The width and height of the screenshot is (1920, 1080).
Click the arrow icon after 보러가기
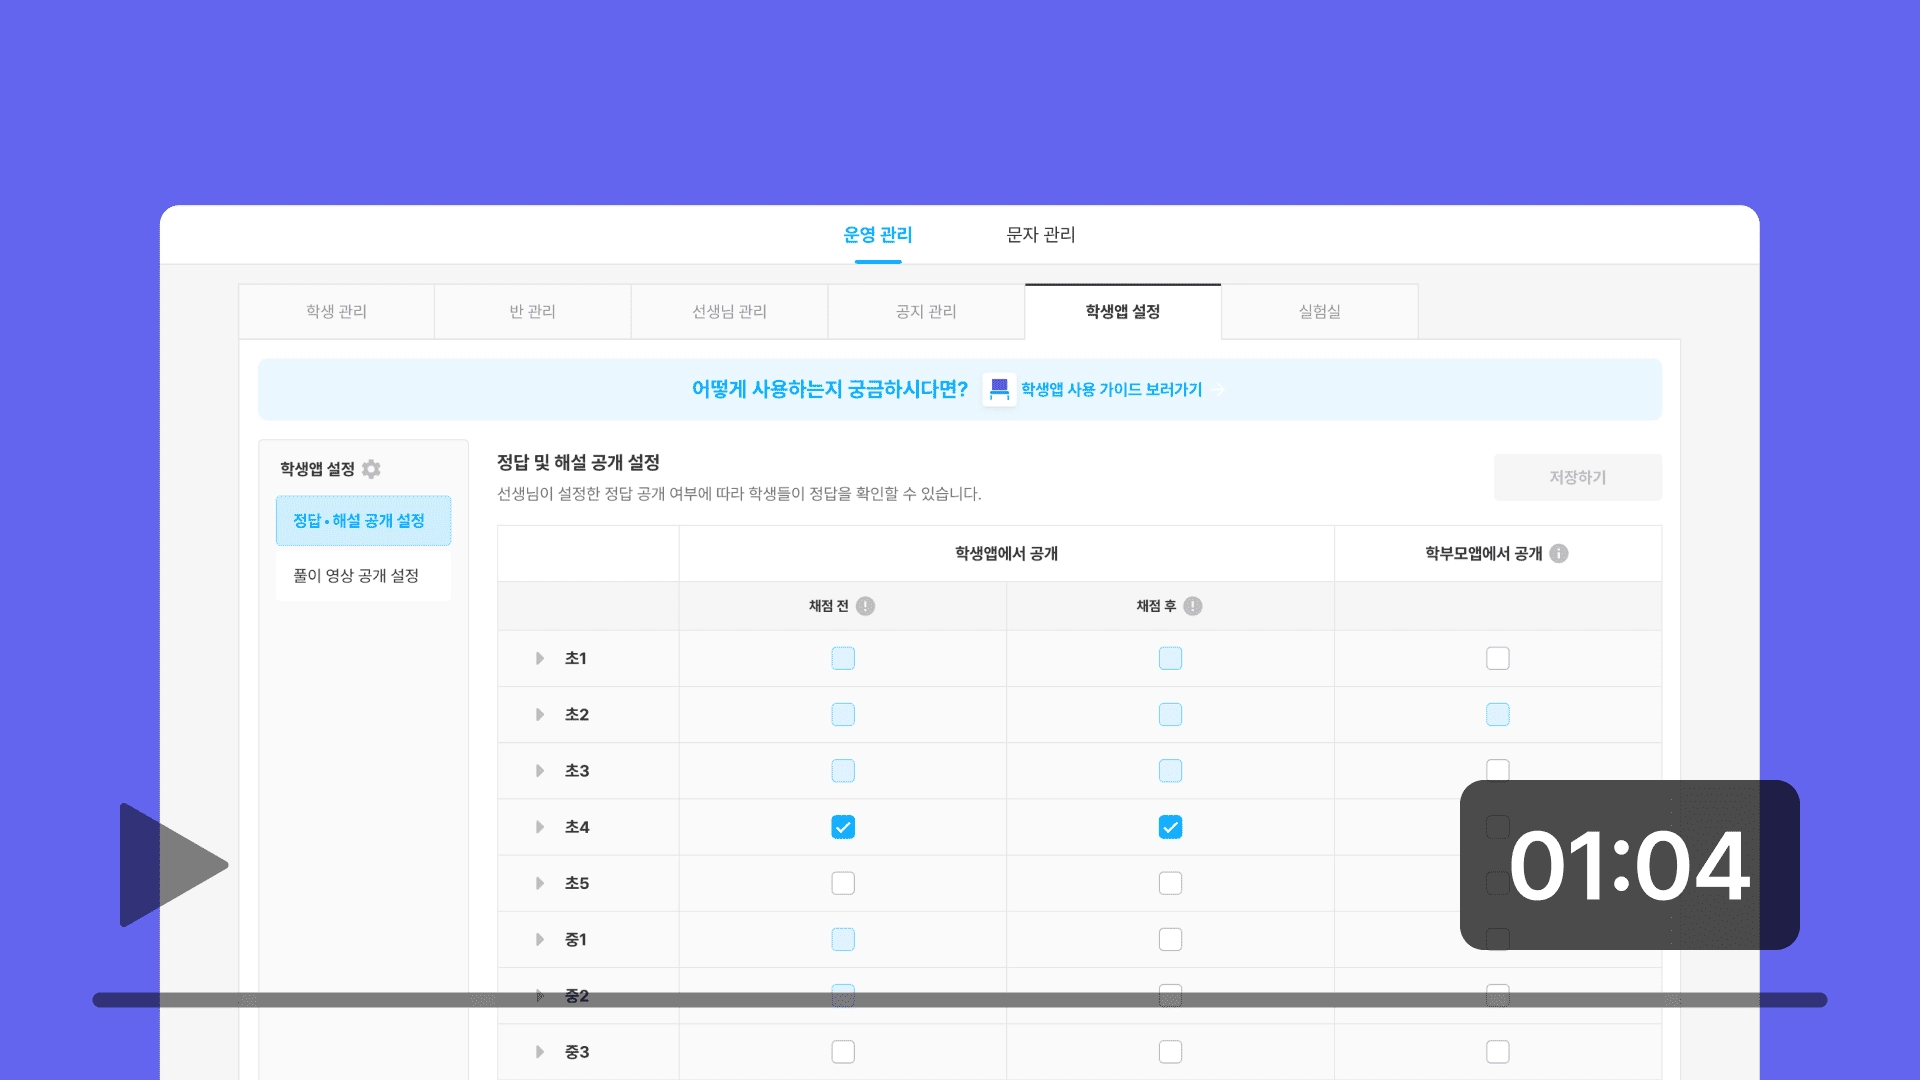[1218, 390]
